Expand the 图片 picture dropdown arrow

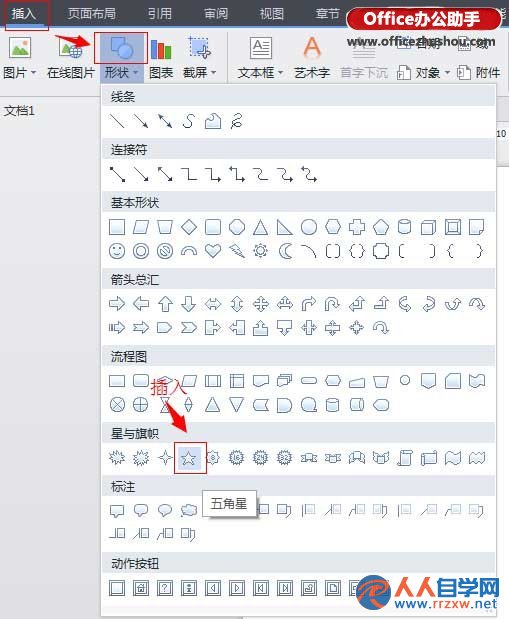click(34, 73)
